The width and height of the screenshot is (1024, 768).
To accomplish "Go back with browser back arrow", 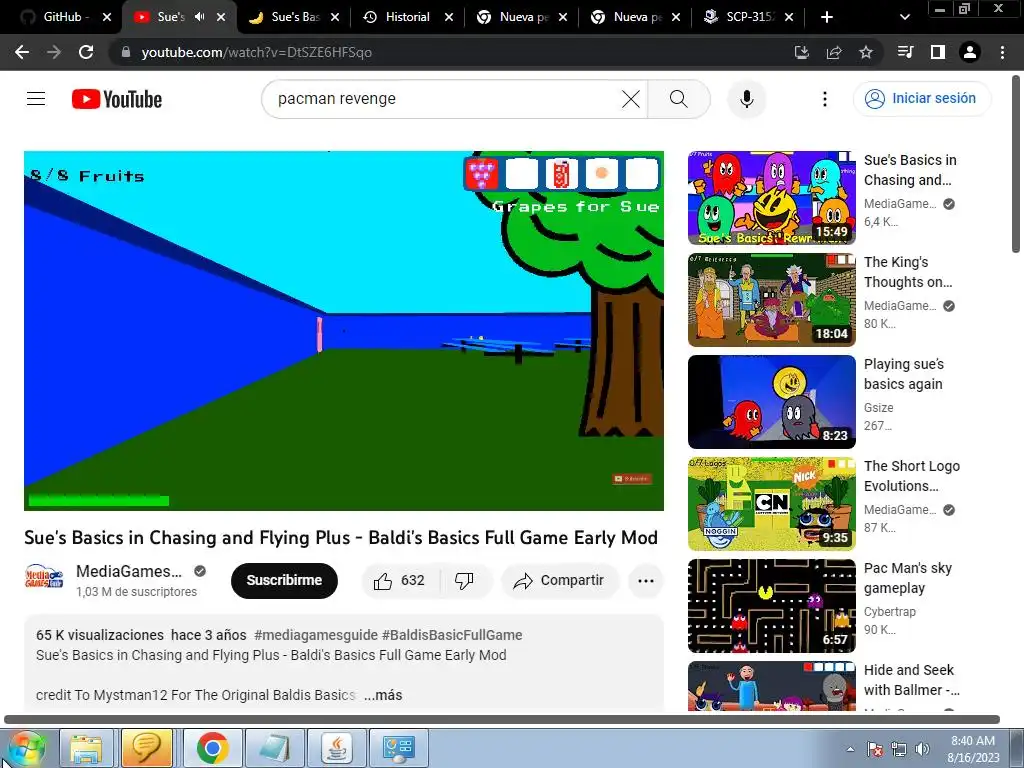I will 22,52.
